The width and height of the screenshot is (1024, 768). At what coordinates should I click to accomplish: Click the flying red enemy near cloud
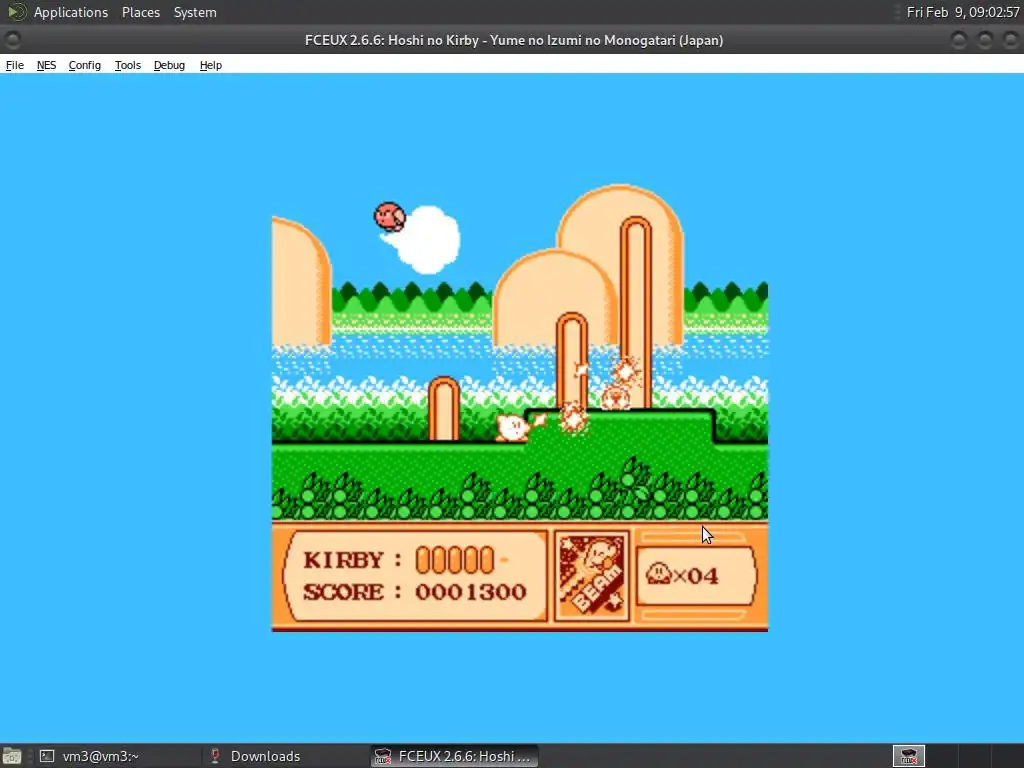pos(390,217)
